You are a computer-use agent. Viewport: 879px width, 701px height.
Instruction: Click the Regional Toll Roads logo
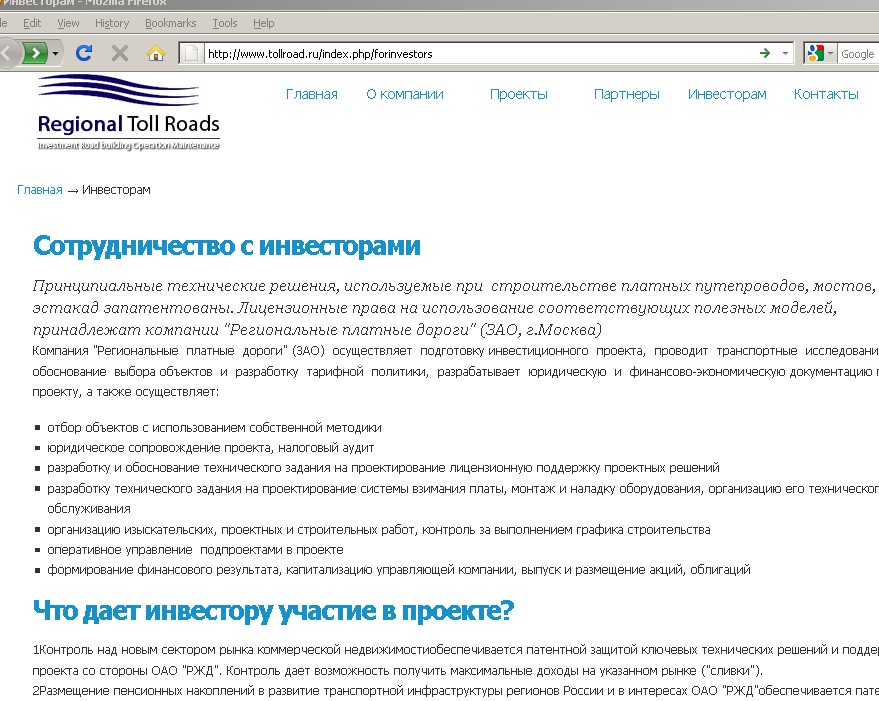pos(128,112)
